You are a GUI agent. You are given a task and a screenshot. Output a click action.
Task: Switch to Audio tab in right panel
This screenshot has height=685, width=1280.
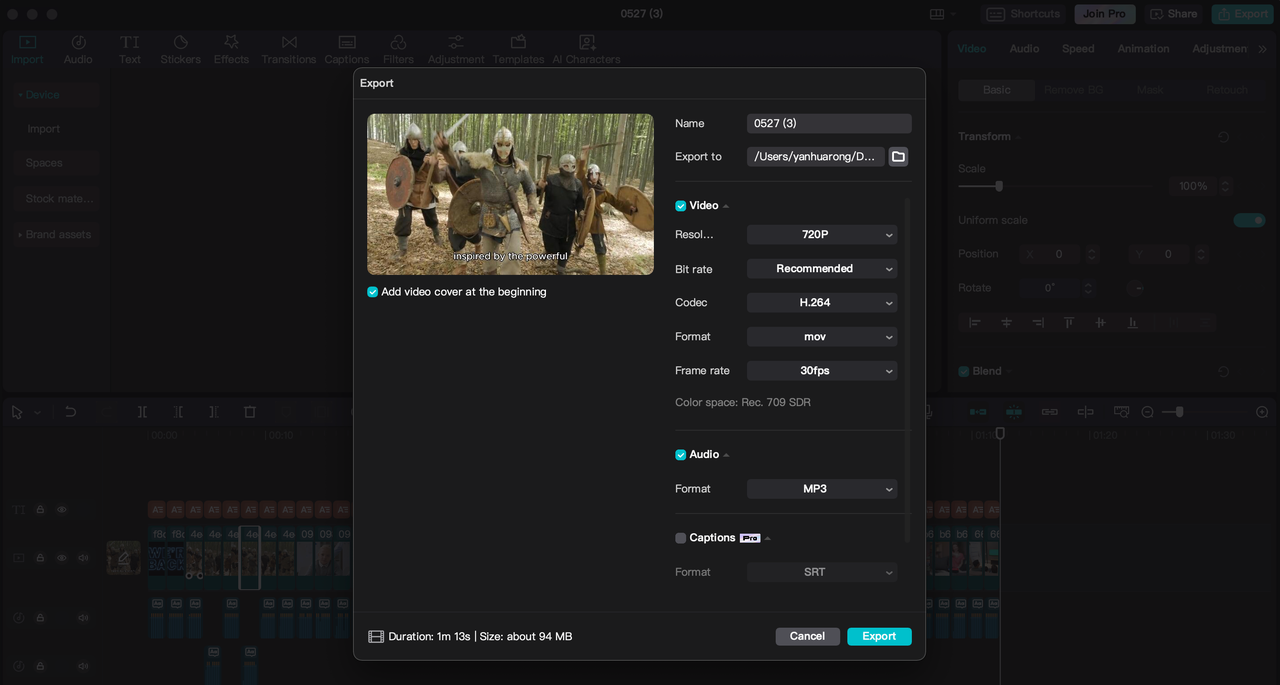click(x=1024, y=48)
